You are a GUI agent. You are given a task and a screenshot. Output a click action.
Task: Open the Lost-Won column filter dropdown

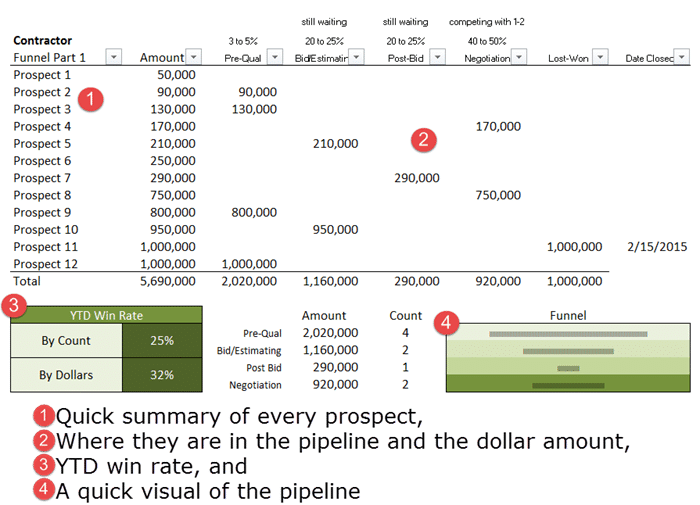point(600,57)
